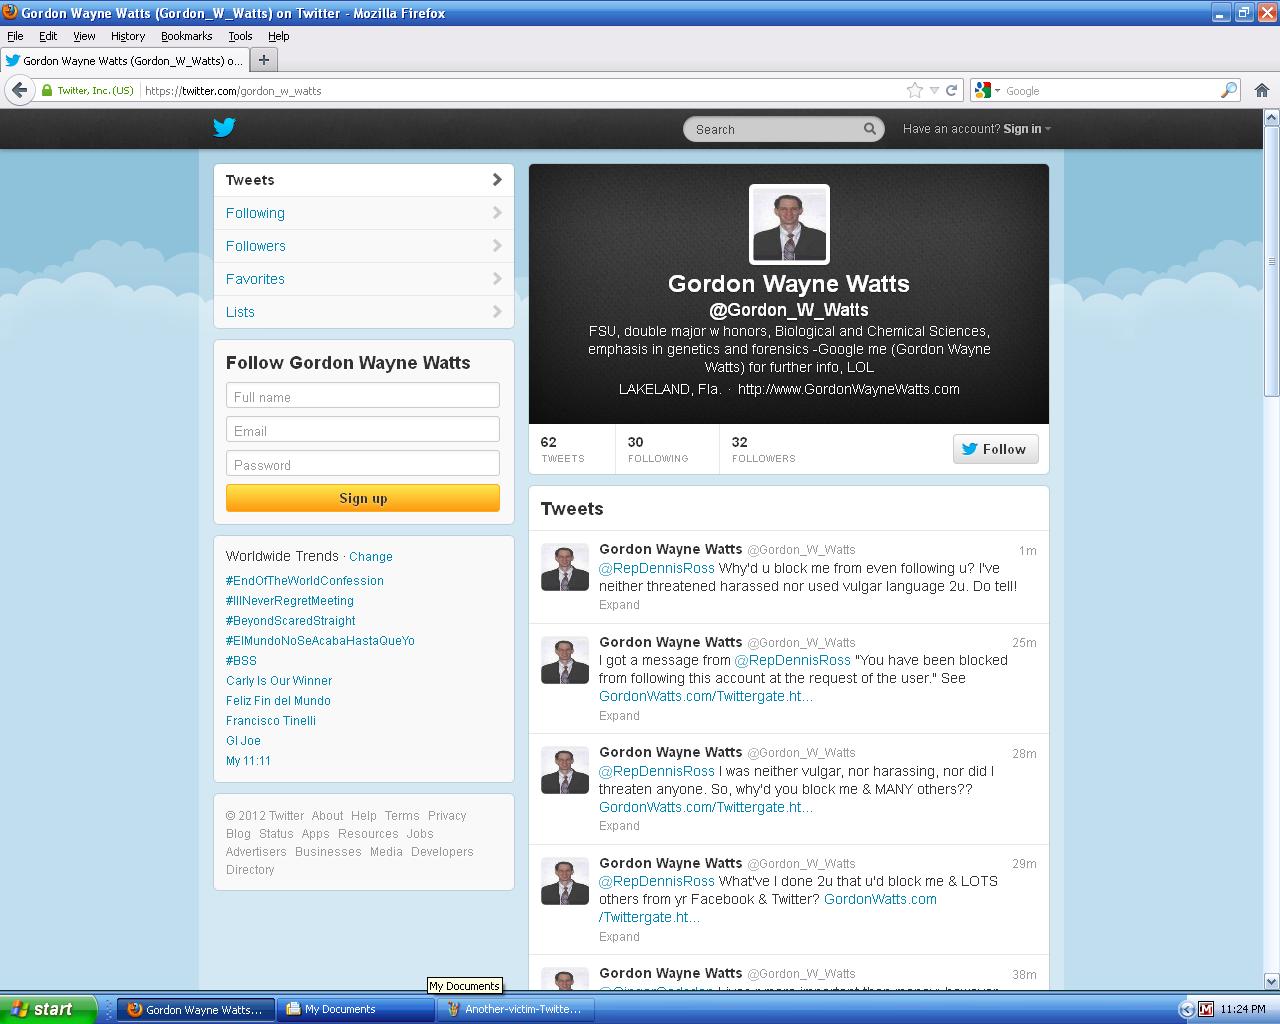Open the Bookmarks menu

186,36
